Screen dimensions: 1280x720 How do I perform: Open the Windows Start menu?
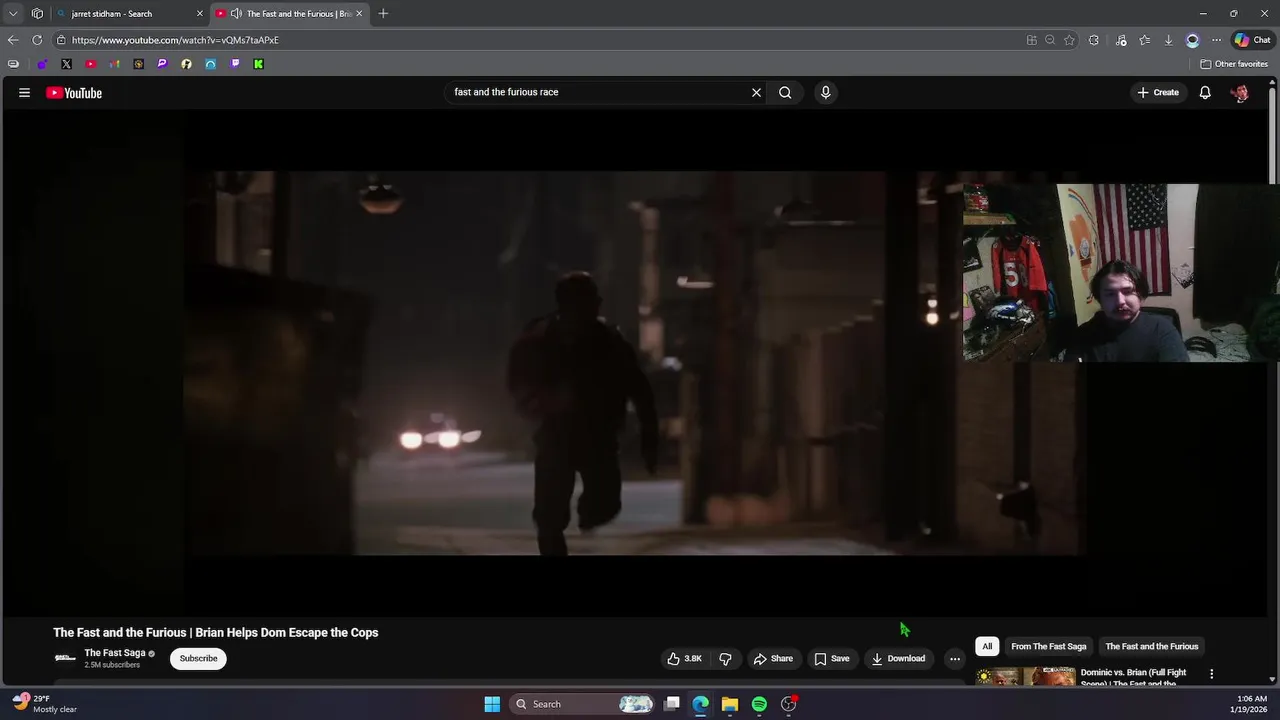pyautogui.click(x=492, y=704)
